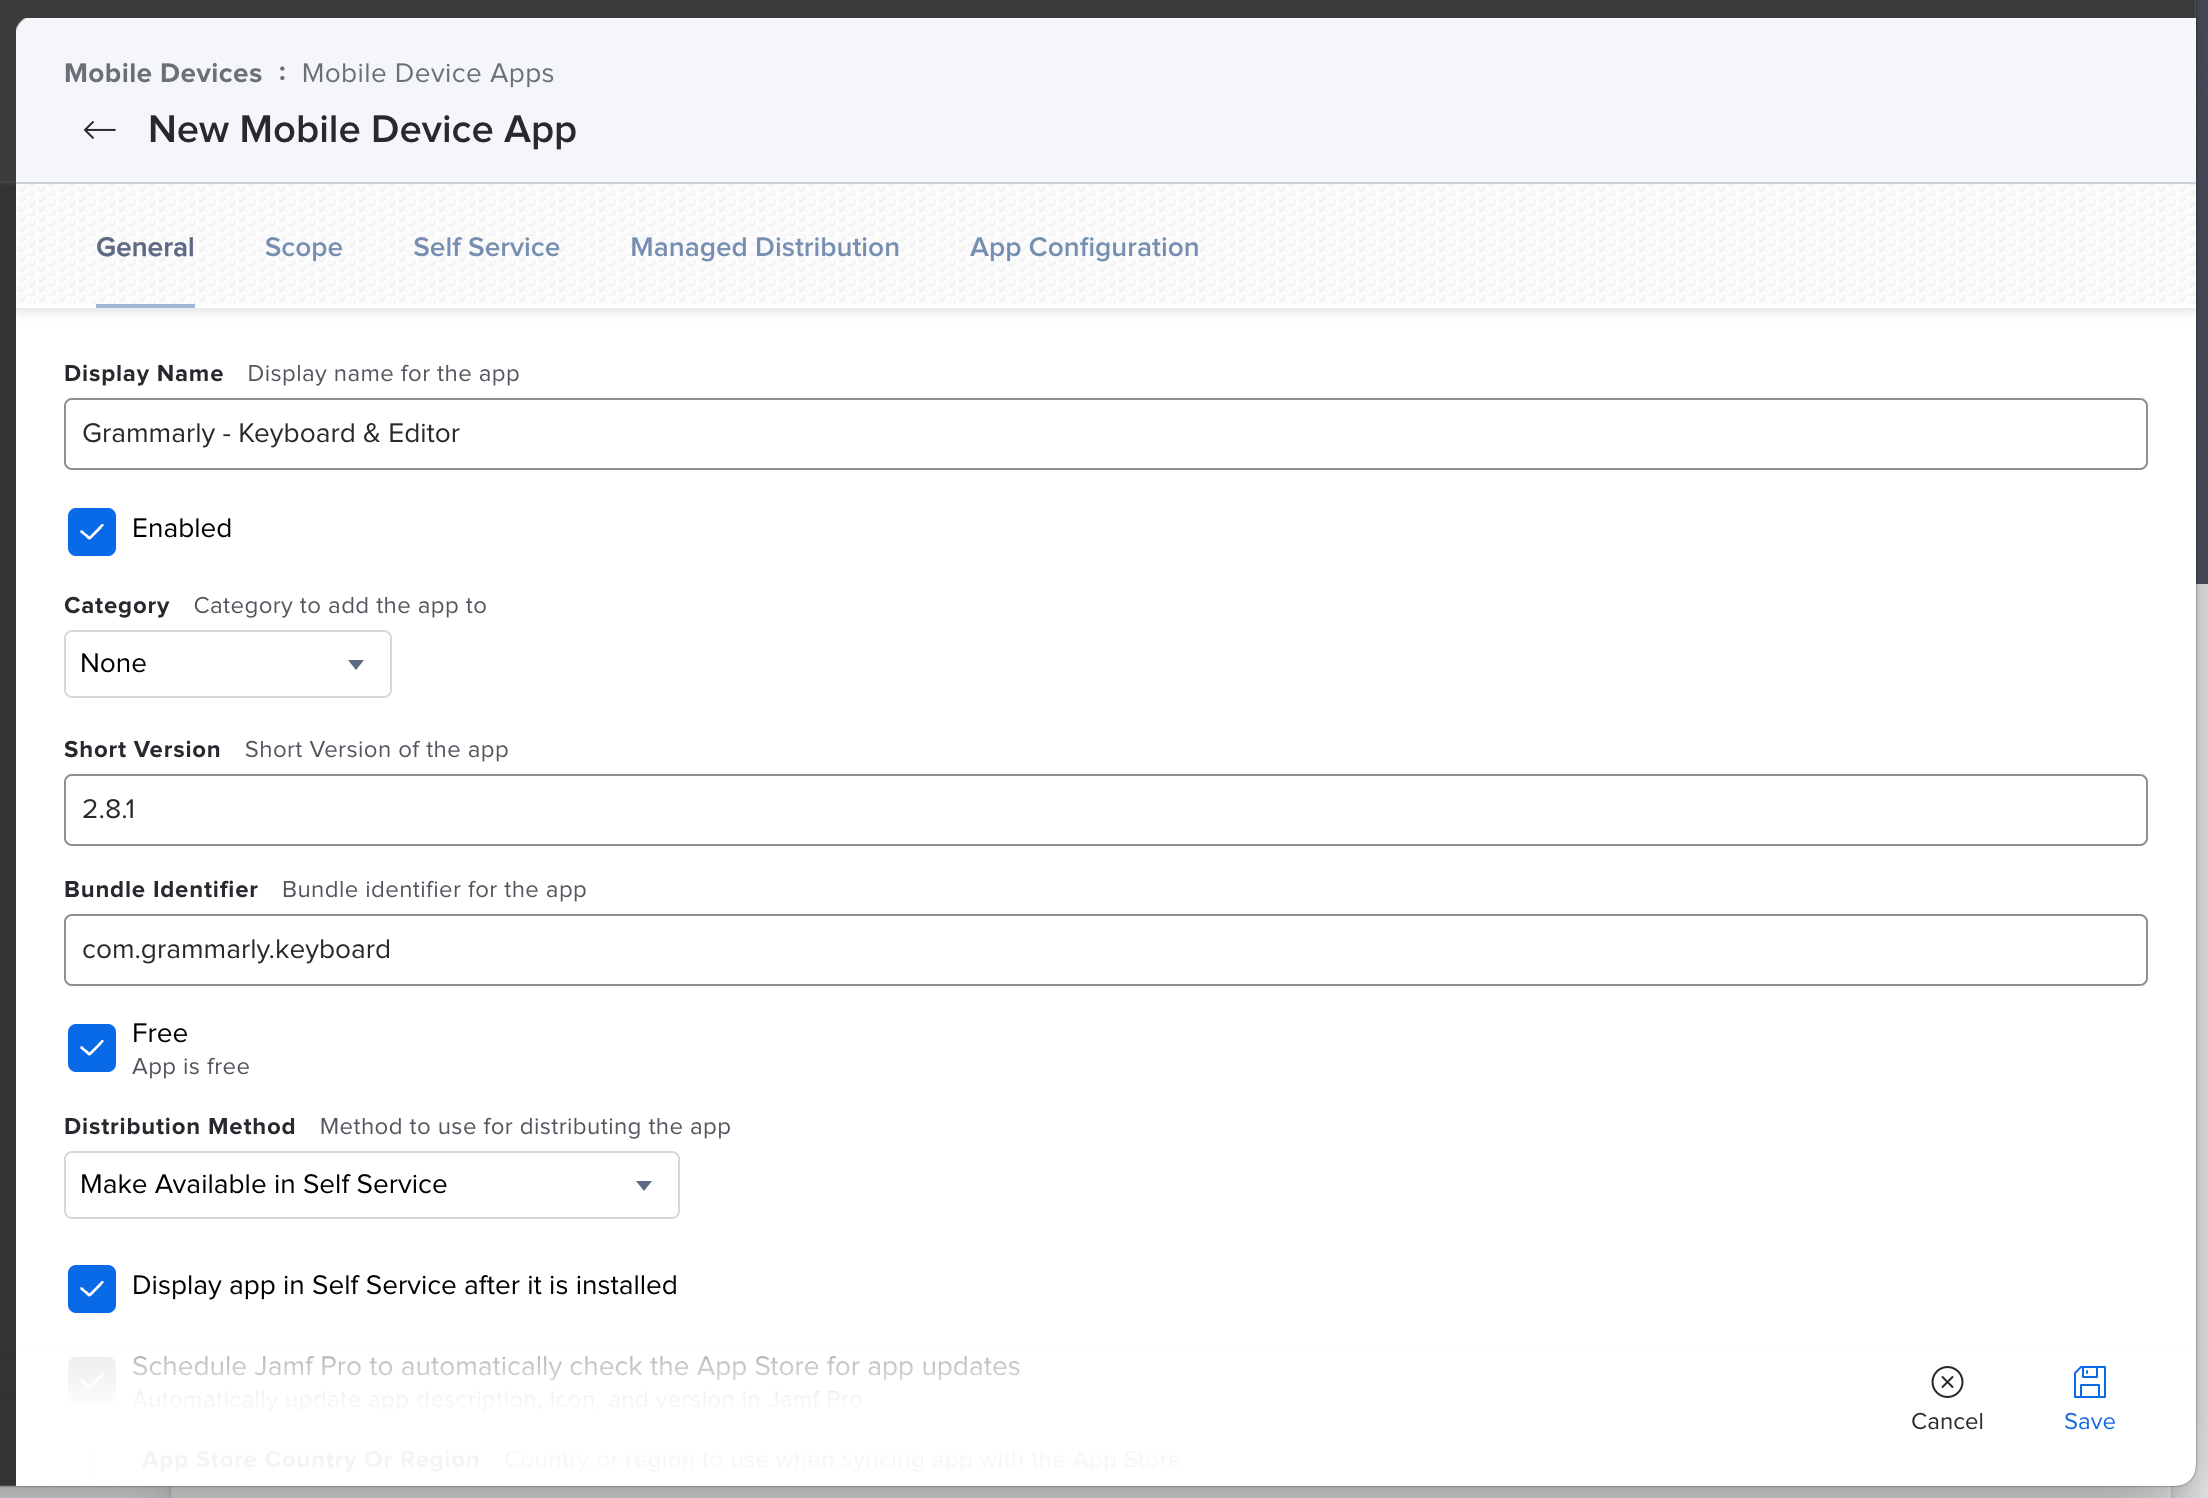Open the Distribution Method dropdown
Viewport: 2208px width, 1498px height.
point(372,1185)
